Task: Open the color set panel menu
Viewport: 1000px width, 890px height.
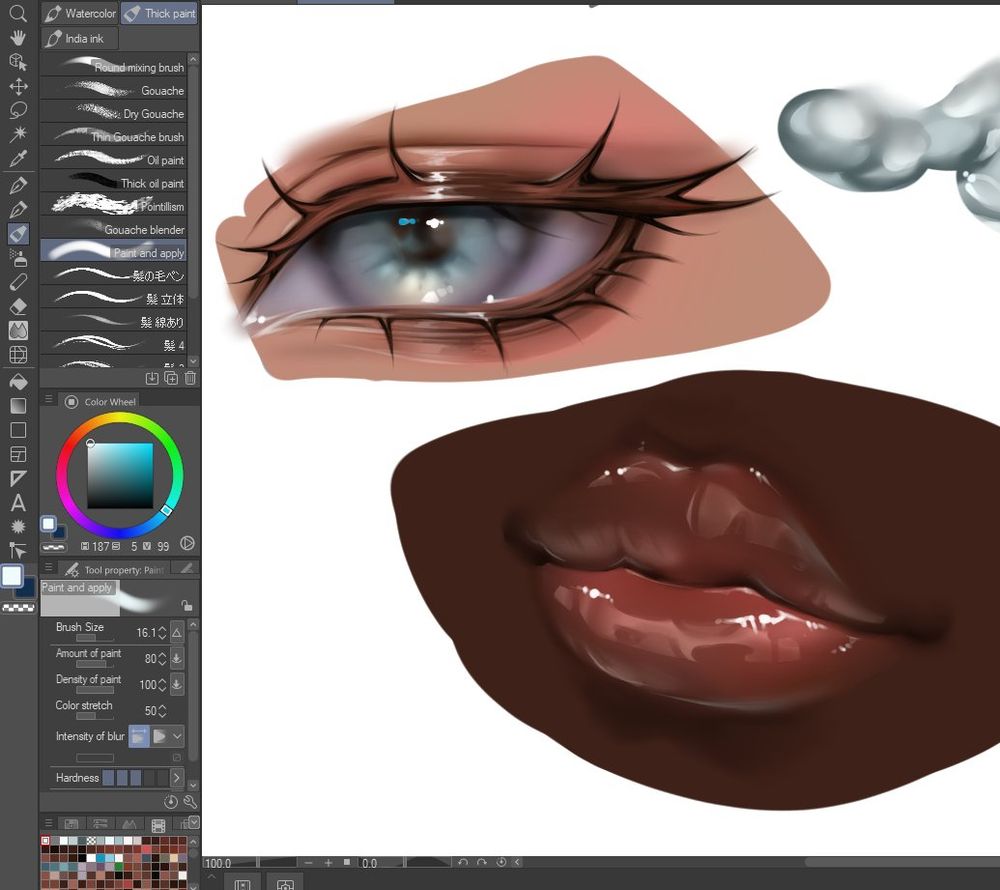Action: coord(48,822)
